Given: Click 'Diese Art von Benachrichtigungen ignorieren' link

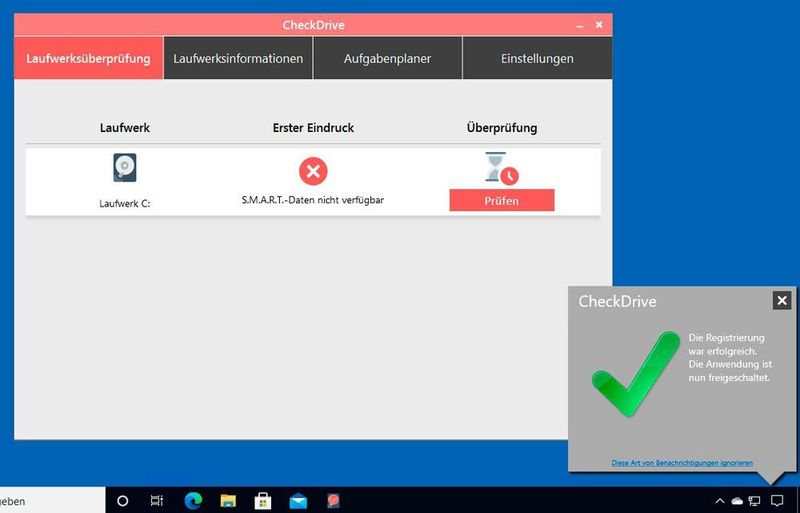Looking at the screenshot, I should tap(682, 463).
